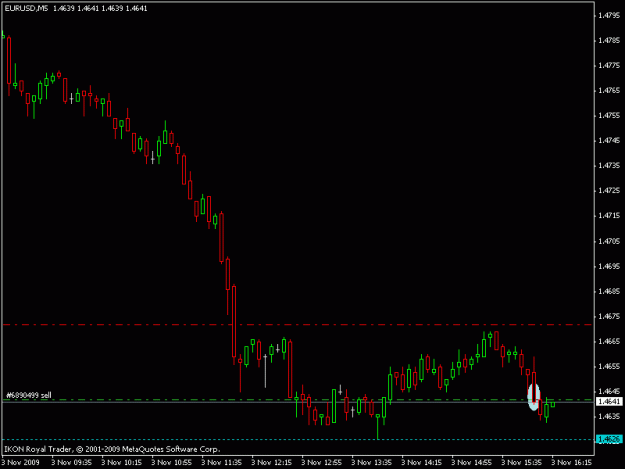Select the green dash-dot sell order line
Viewport: 625px width, 469px height.
coord(298,399)
